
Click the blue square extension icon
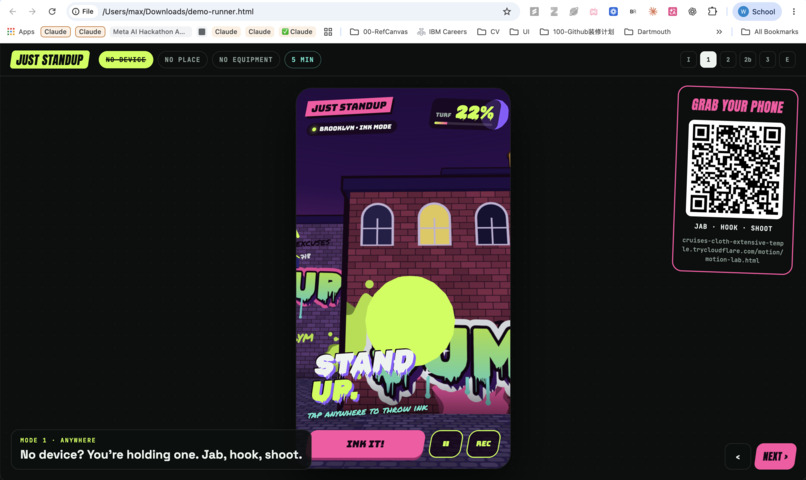(x=613, y=11)
